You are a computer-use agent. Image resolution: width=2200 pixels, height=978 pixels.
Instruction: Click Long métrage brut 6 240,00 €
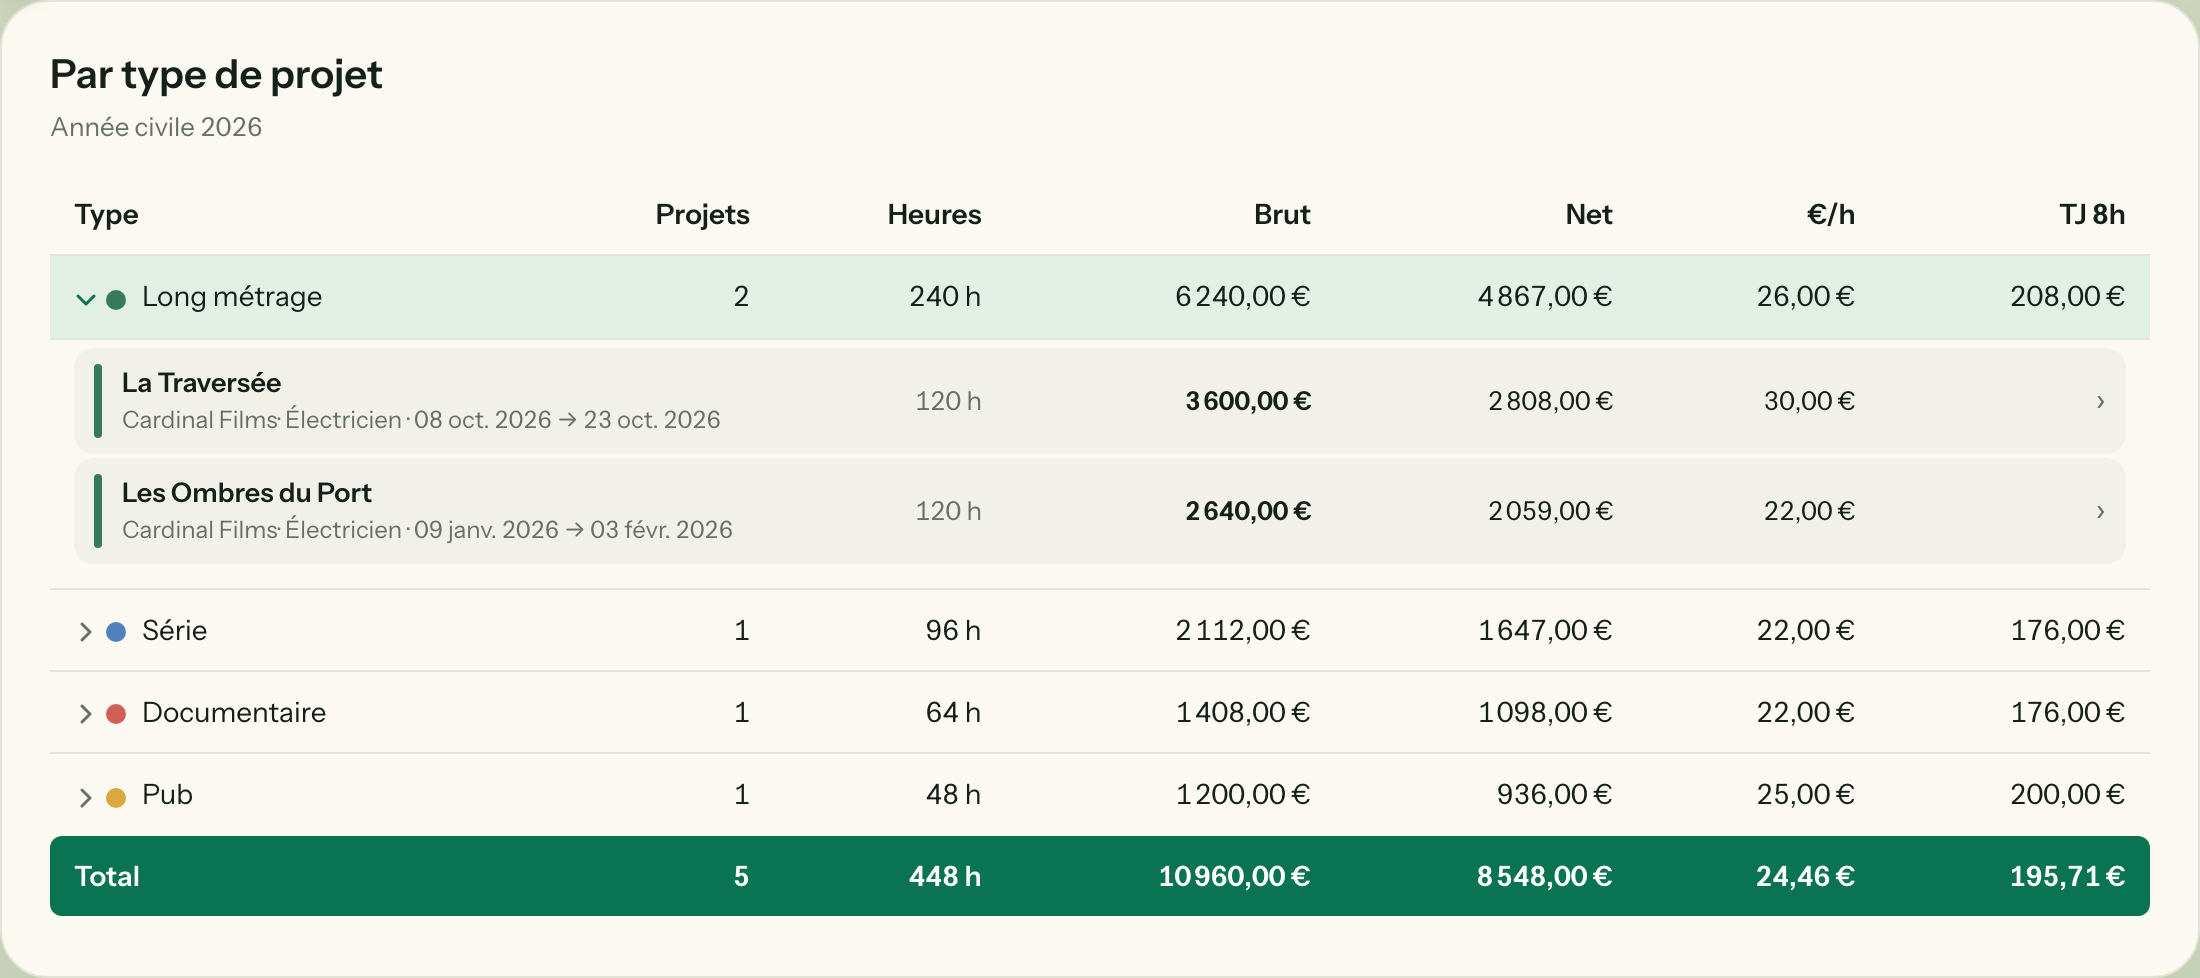coord(1242,296)
